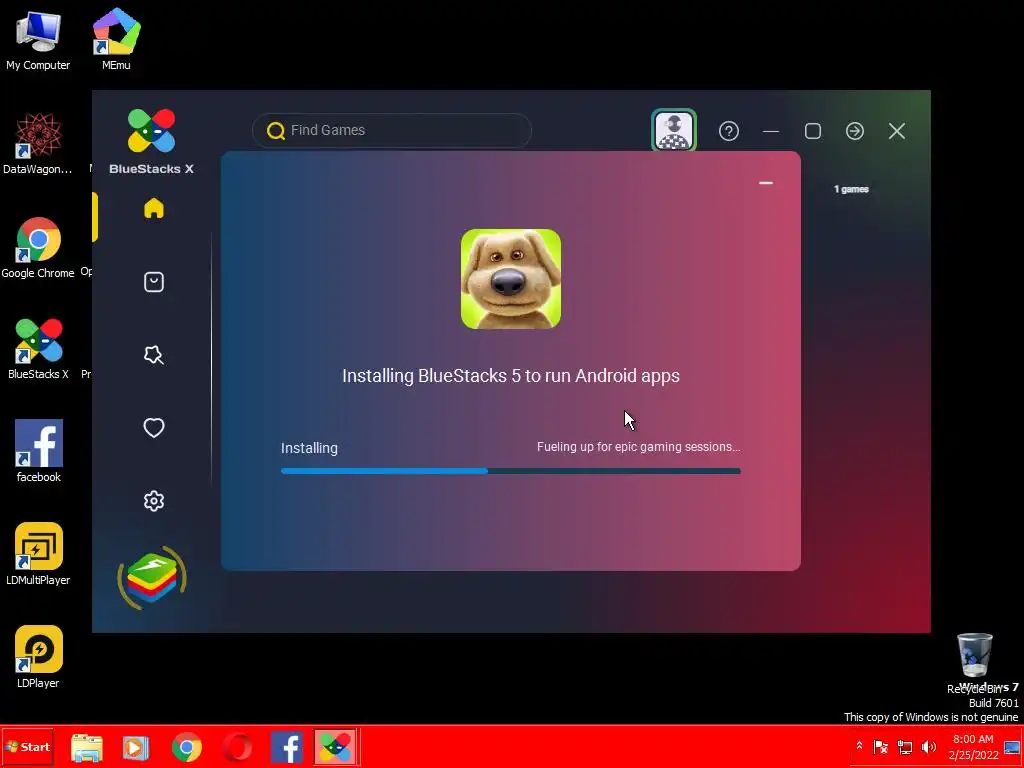Click the "1 games" label
Screen dimensions: 1024x768
pos(851,189)
